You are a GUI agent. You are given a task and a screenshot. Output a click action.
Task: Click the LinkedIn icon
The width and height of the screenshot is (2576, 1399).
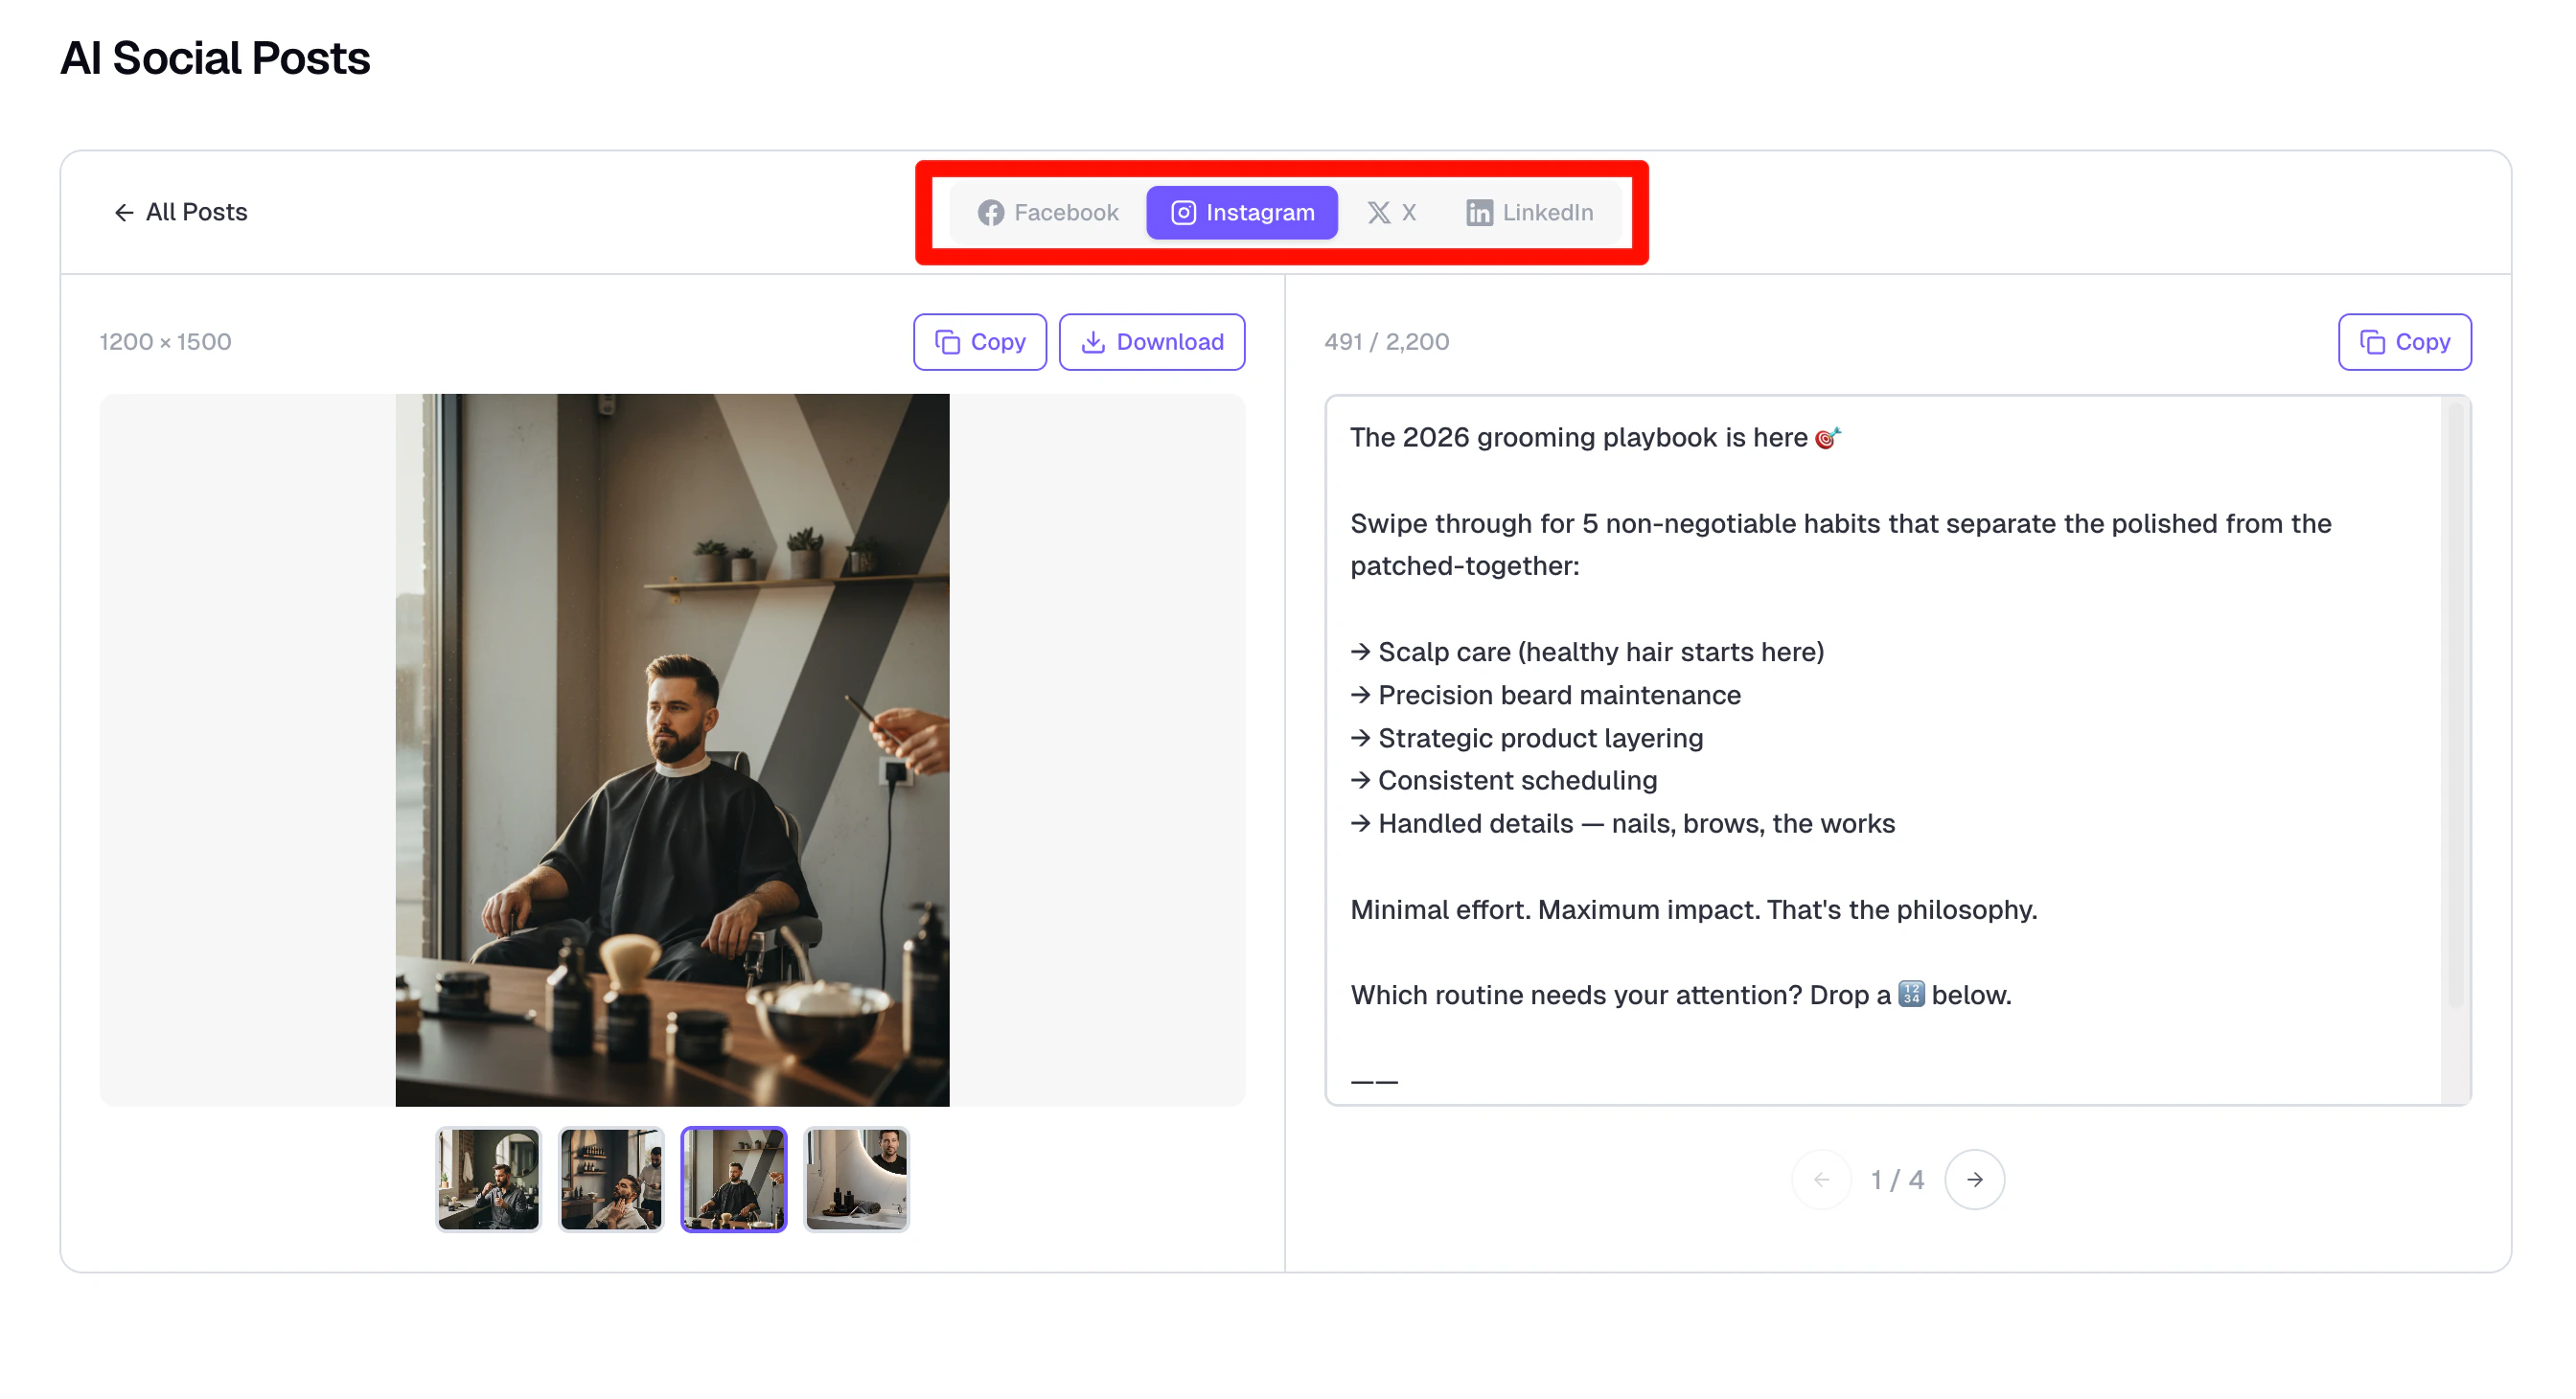click(x=1477, y=212)
